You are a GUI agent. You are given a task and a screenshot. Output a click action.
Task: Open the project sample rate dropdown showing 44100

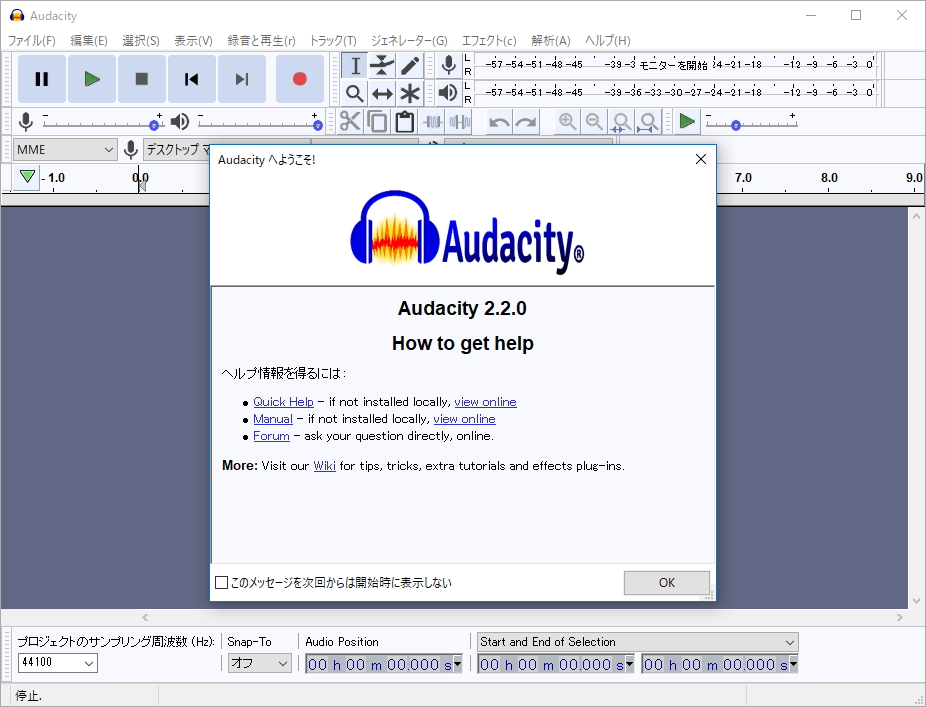click(56, 663)
